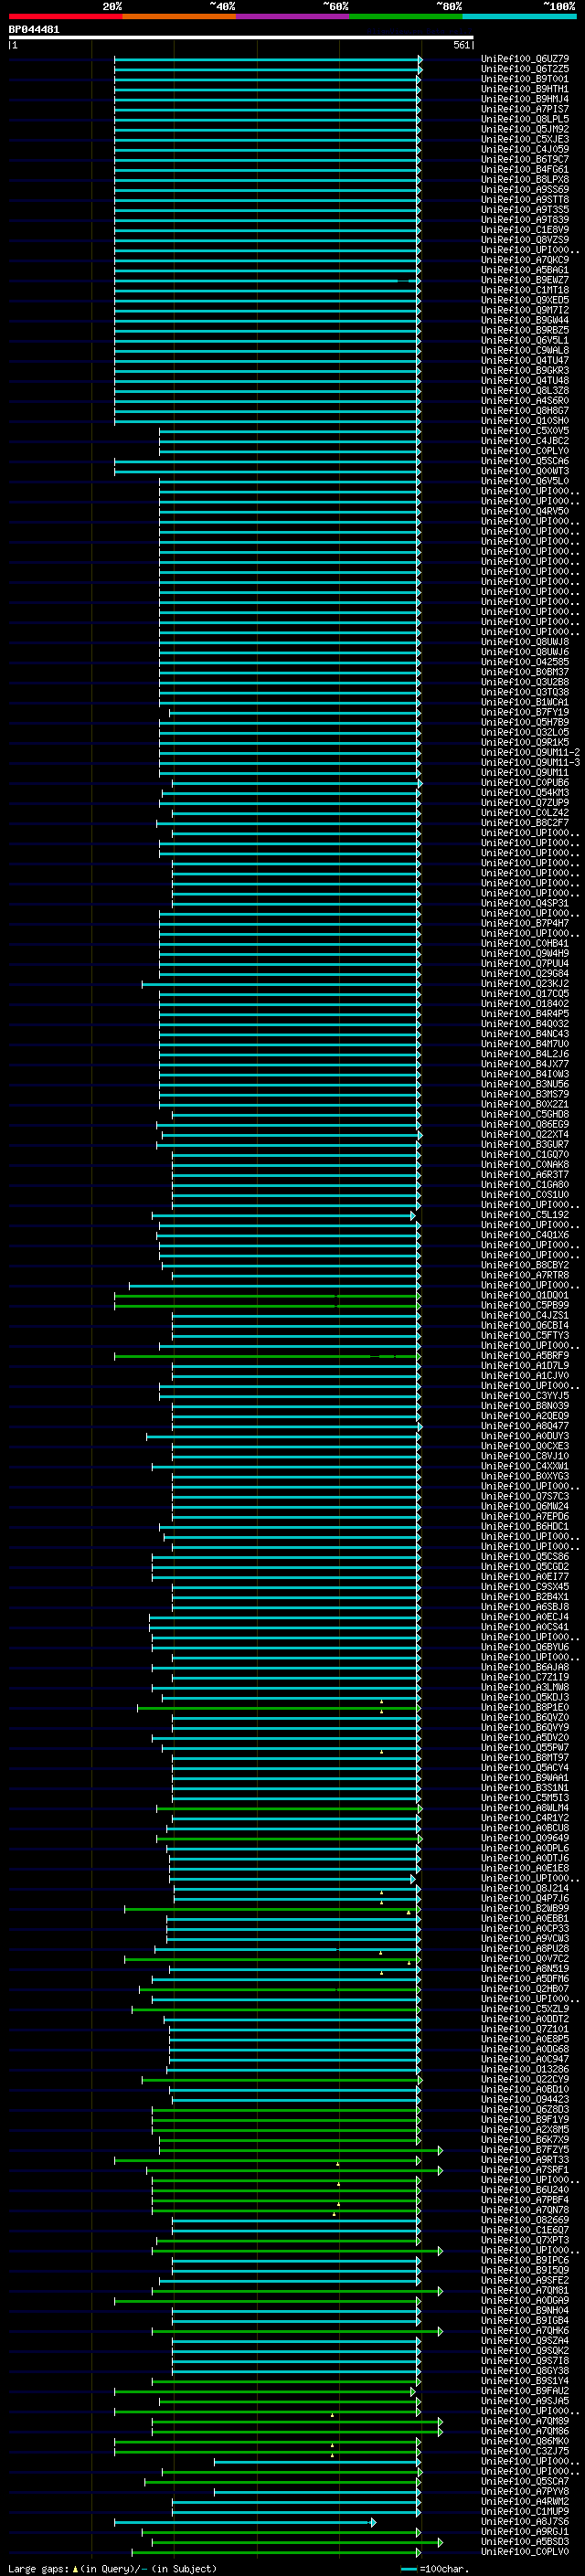Select the UniRef100_Q4SP31 label
Viewport: 585px width, 2576px height.
coord(525,903)
